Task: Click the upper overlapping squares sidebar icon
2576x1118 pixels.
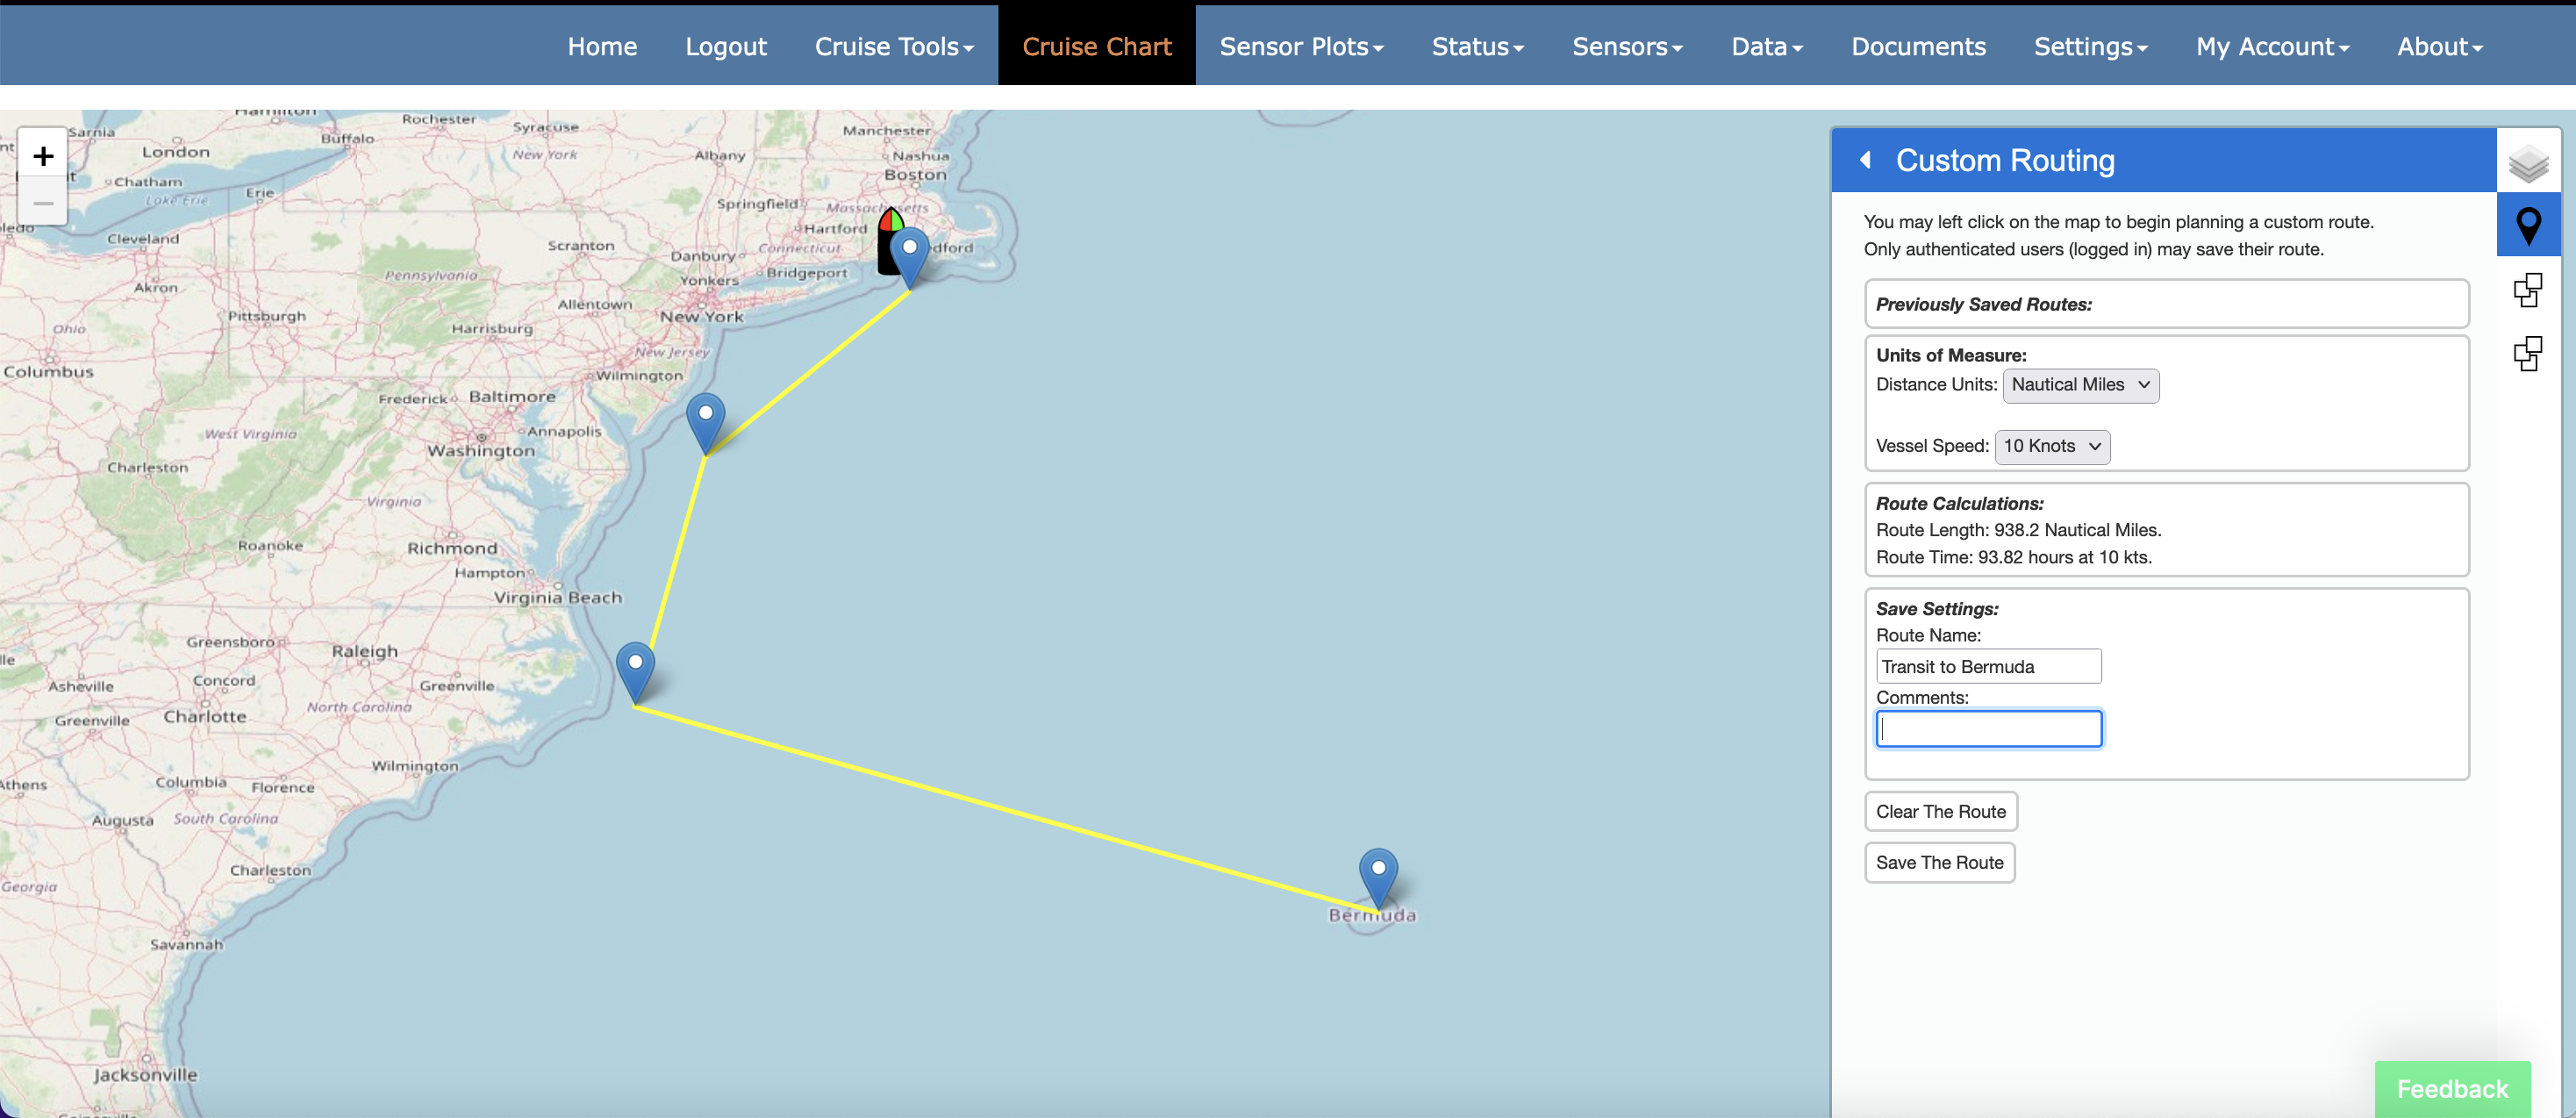Action: point(2527,290)
